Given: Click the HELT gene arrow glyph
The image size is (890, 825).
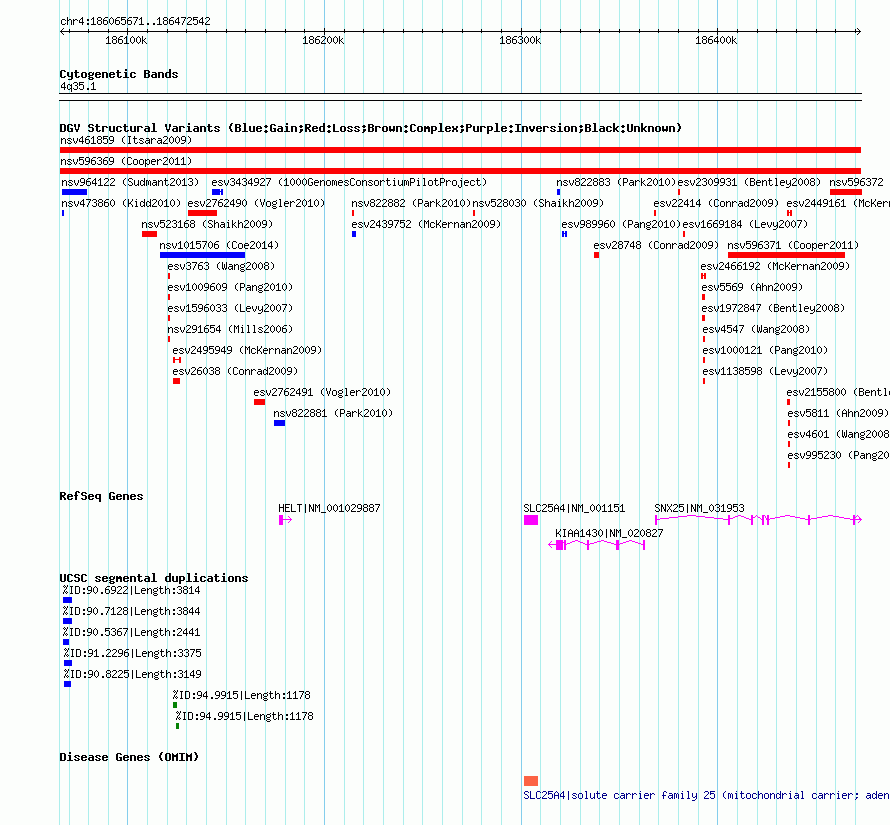Looking at the screenshot, I should 285,520.
